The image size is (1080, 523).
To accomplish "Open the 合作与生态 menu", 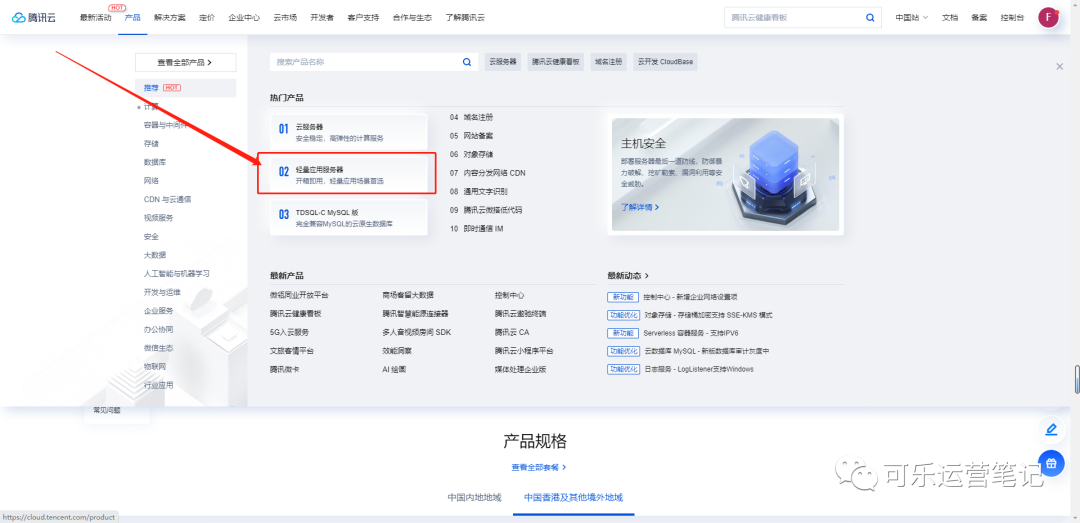I will pyautogui.click(x=412, y=18).
